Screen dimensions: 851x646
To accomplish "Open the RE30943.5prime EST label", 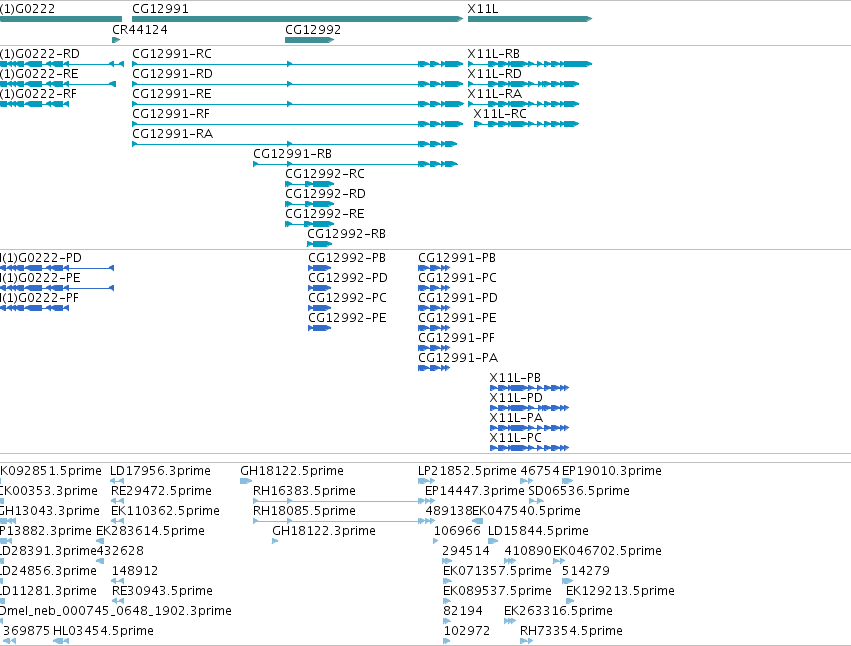I will [x=162, y=591].
